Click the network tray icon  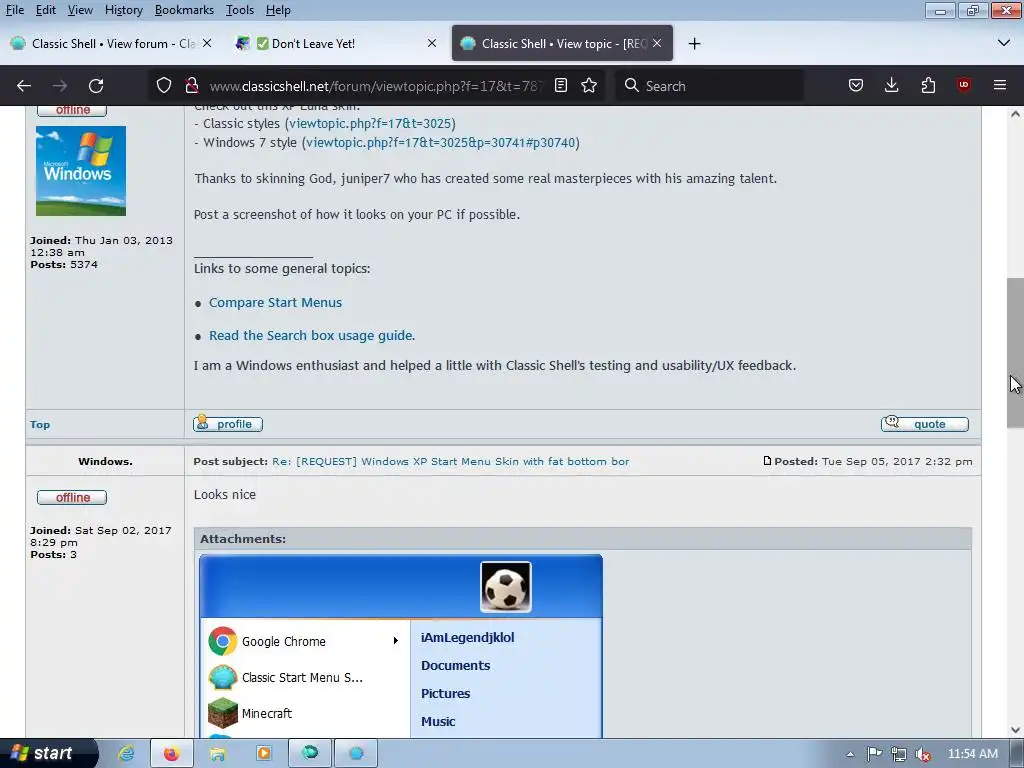click(899, 754)
